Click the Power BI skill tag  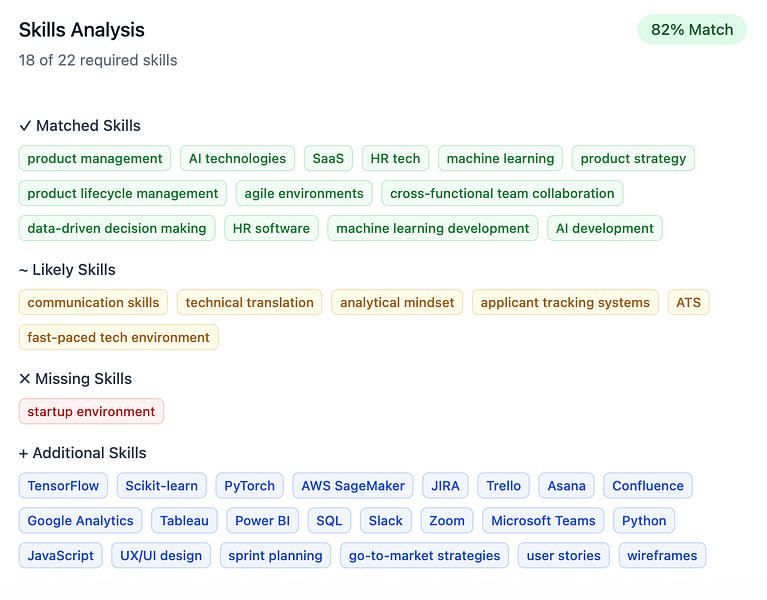coord(263,521)
